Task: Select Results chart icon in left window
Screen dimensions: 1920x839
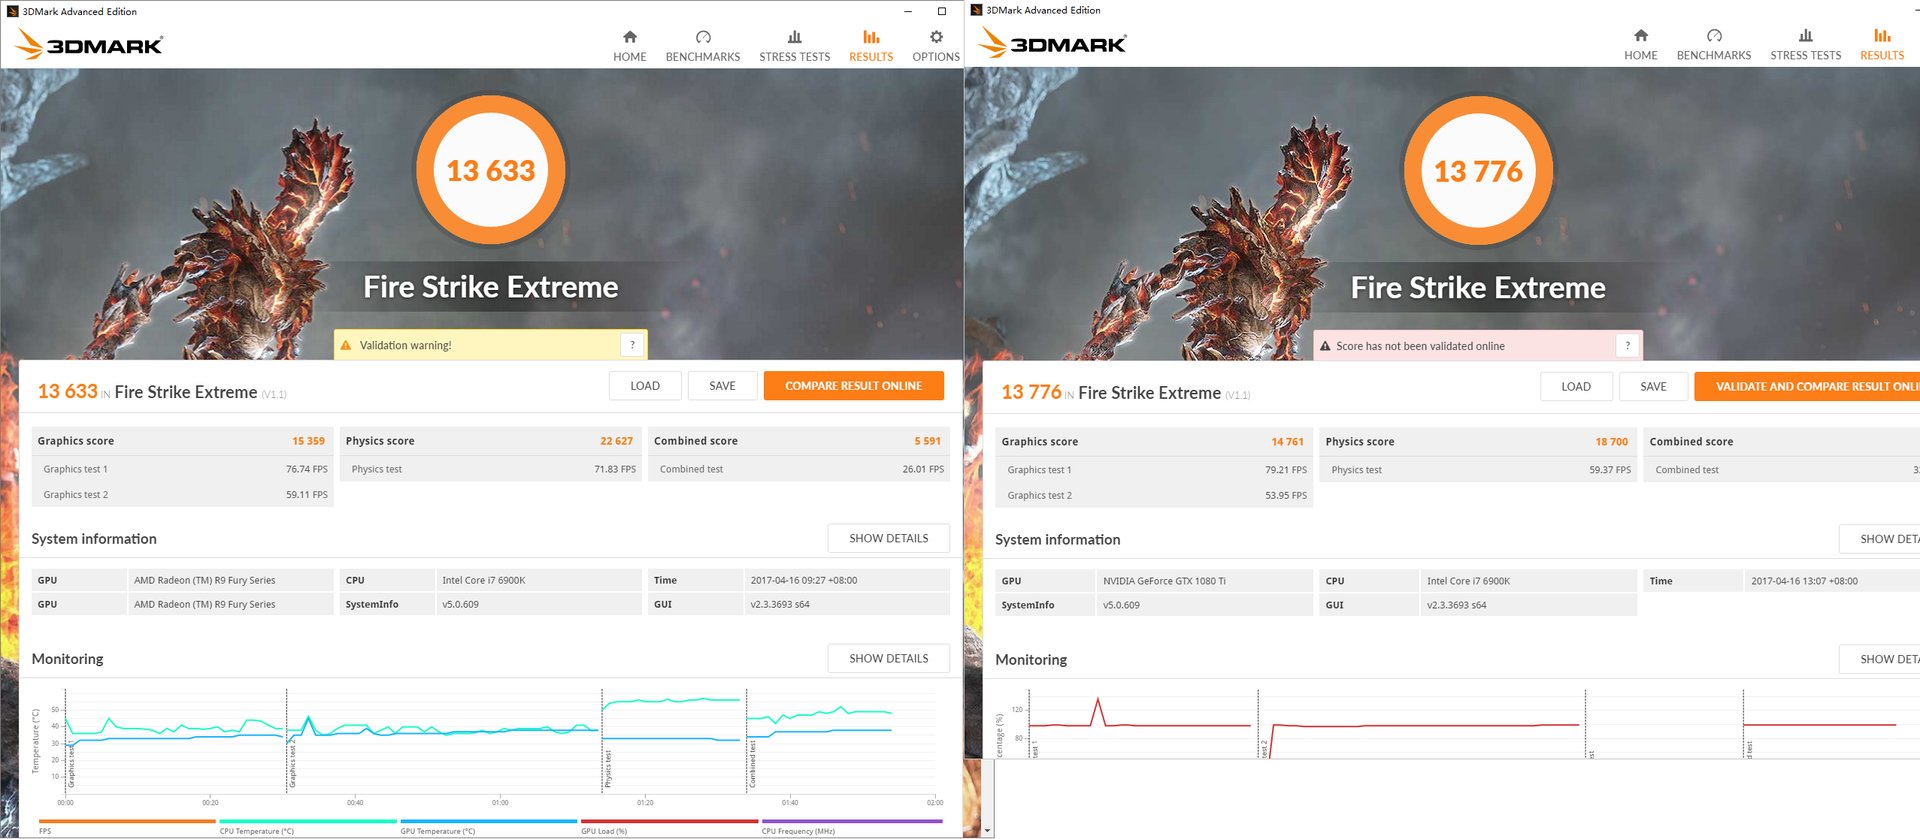Action: click(871, 37)
